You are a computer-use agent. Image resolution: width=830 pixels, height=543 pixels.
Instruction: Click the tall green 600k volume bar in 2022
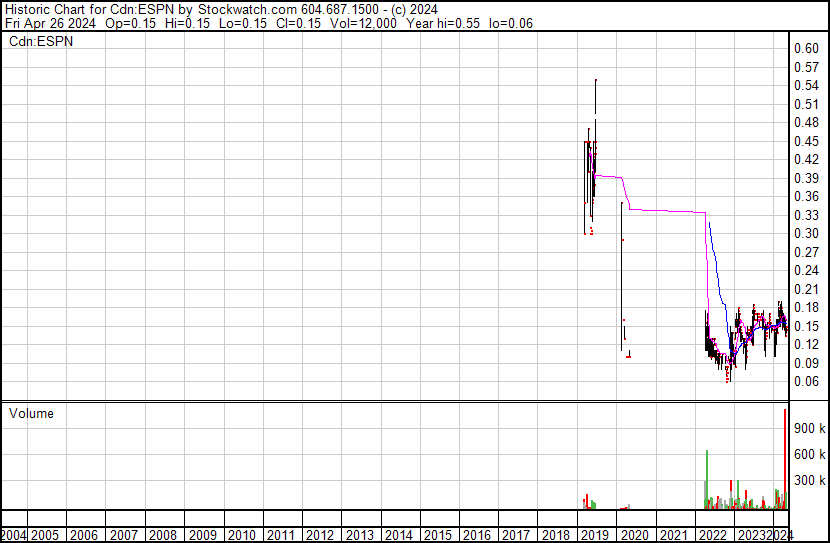(x=707, y=479)
